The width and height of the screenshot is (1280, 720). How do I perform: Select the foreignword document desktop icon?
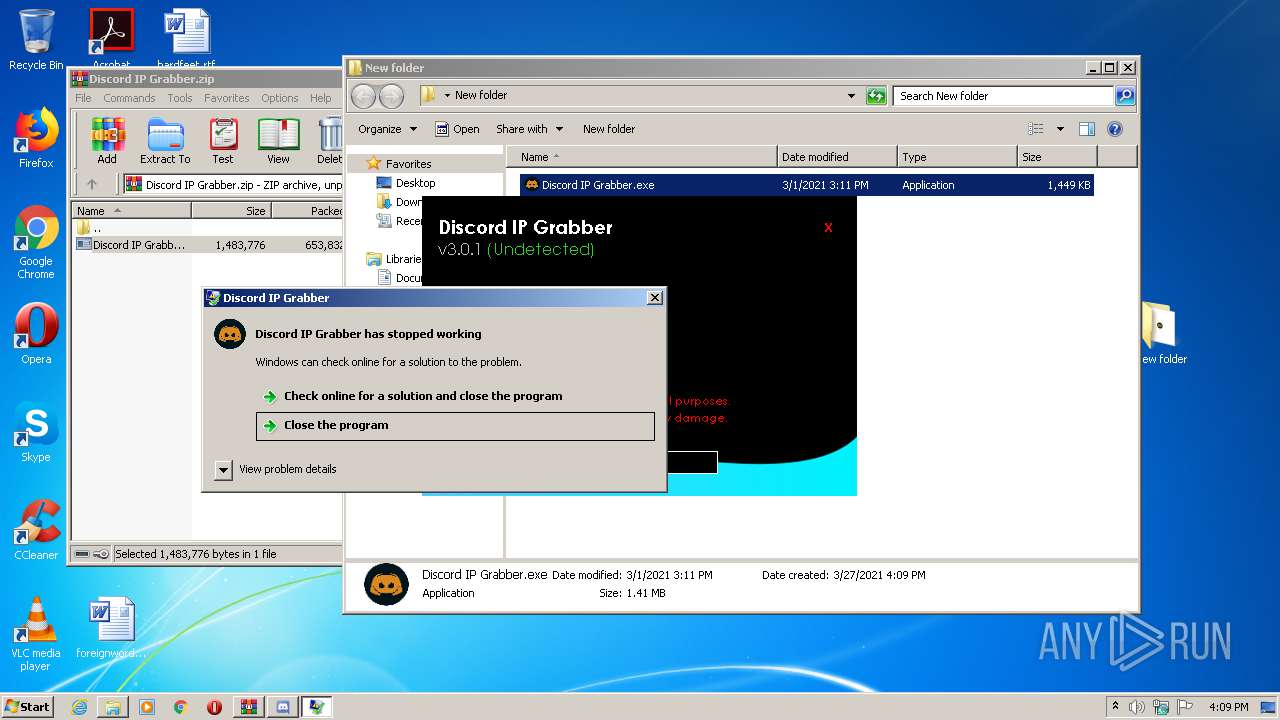point(111,628)
